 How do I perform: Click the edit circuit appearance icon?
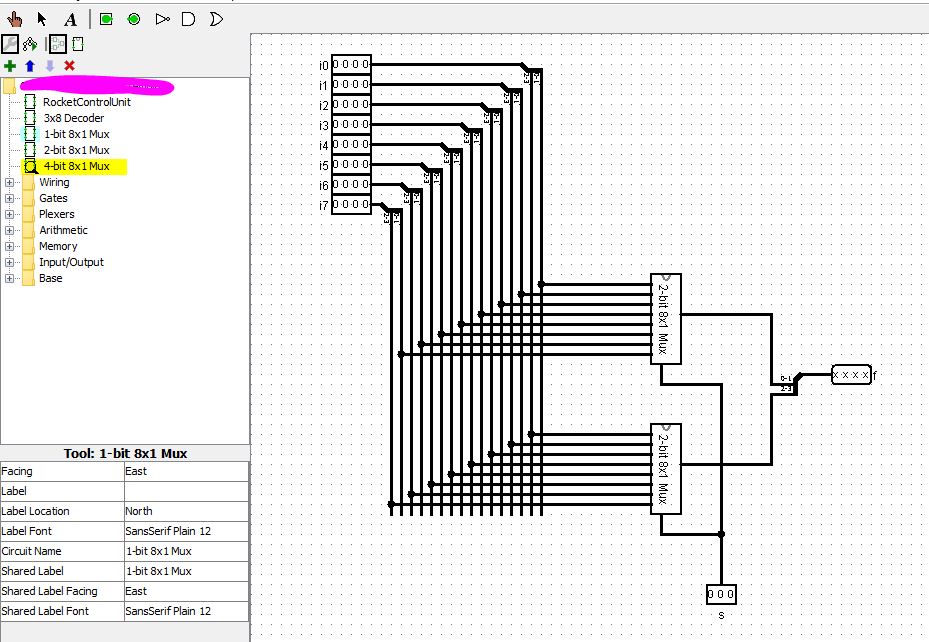(x=78, y=44)
